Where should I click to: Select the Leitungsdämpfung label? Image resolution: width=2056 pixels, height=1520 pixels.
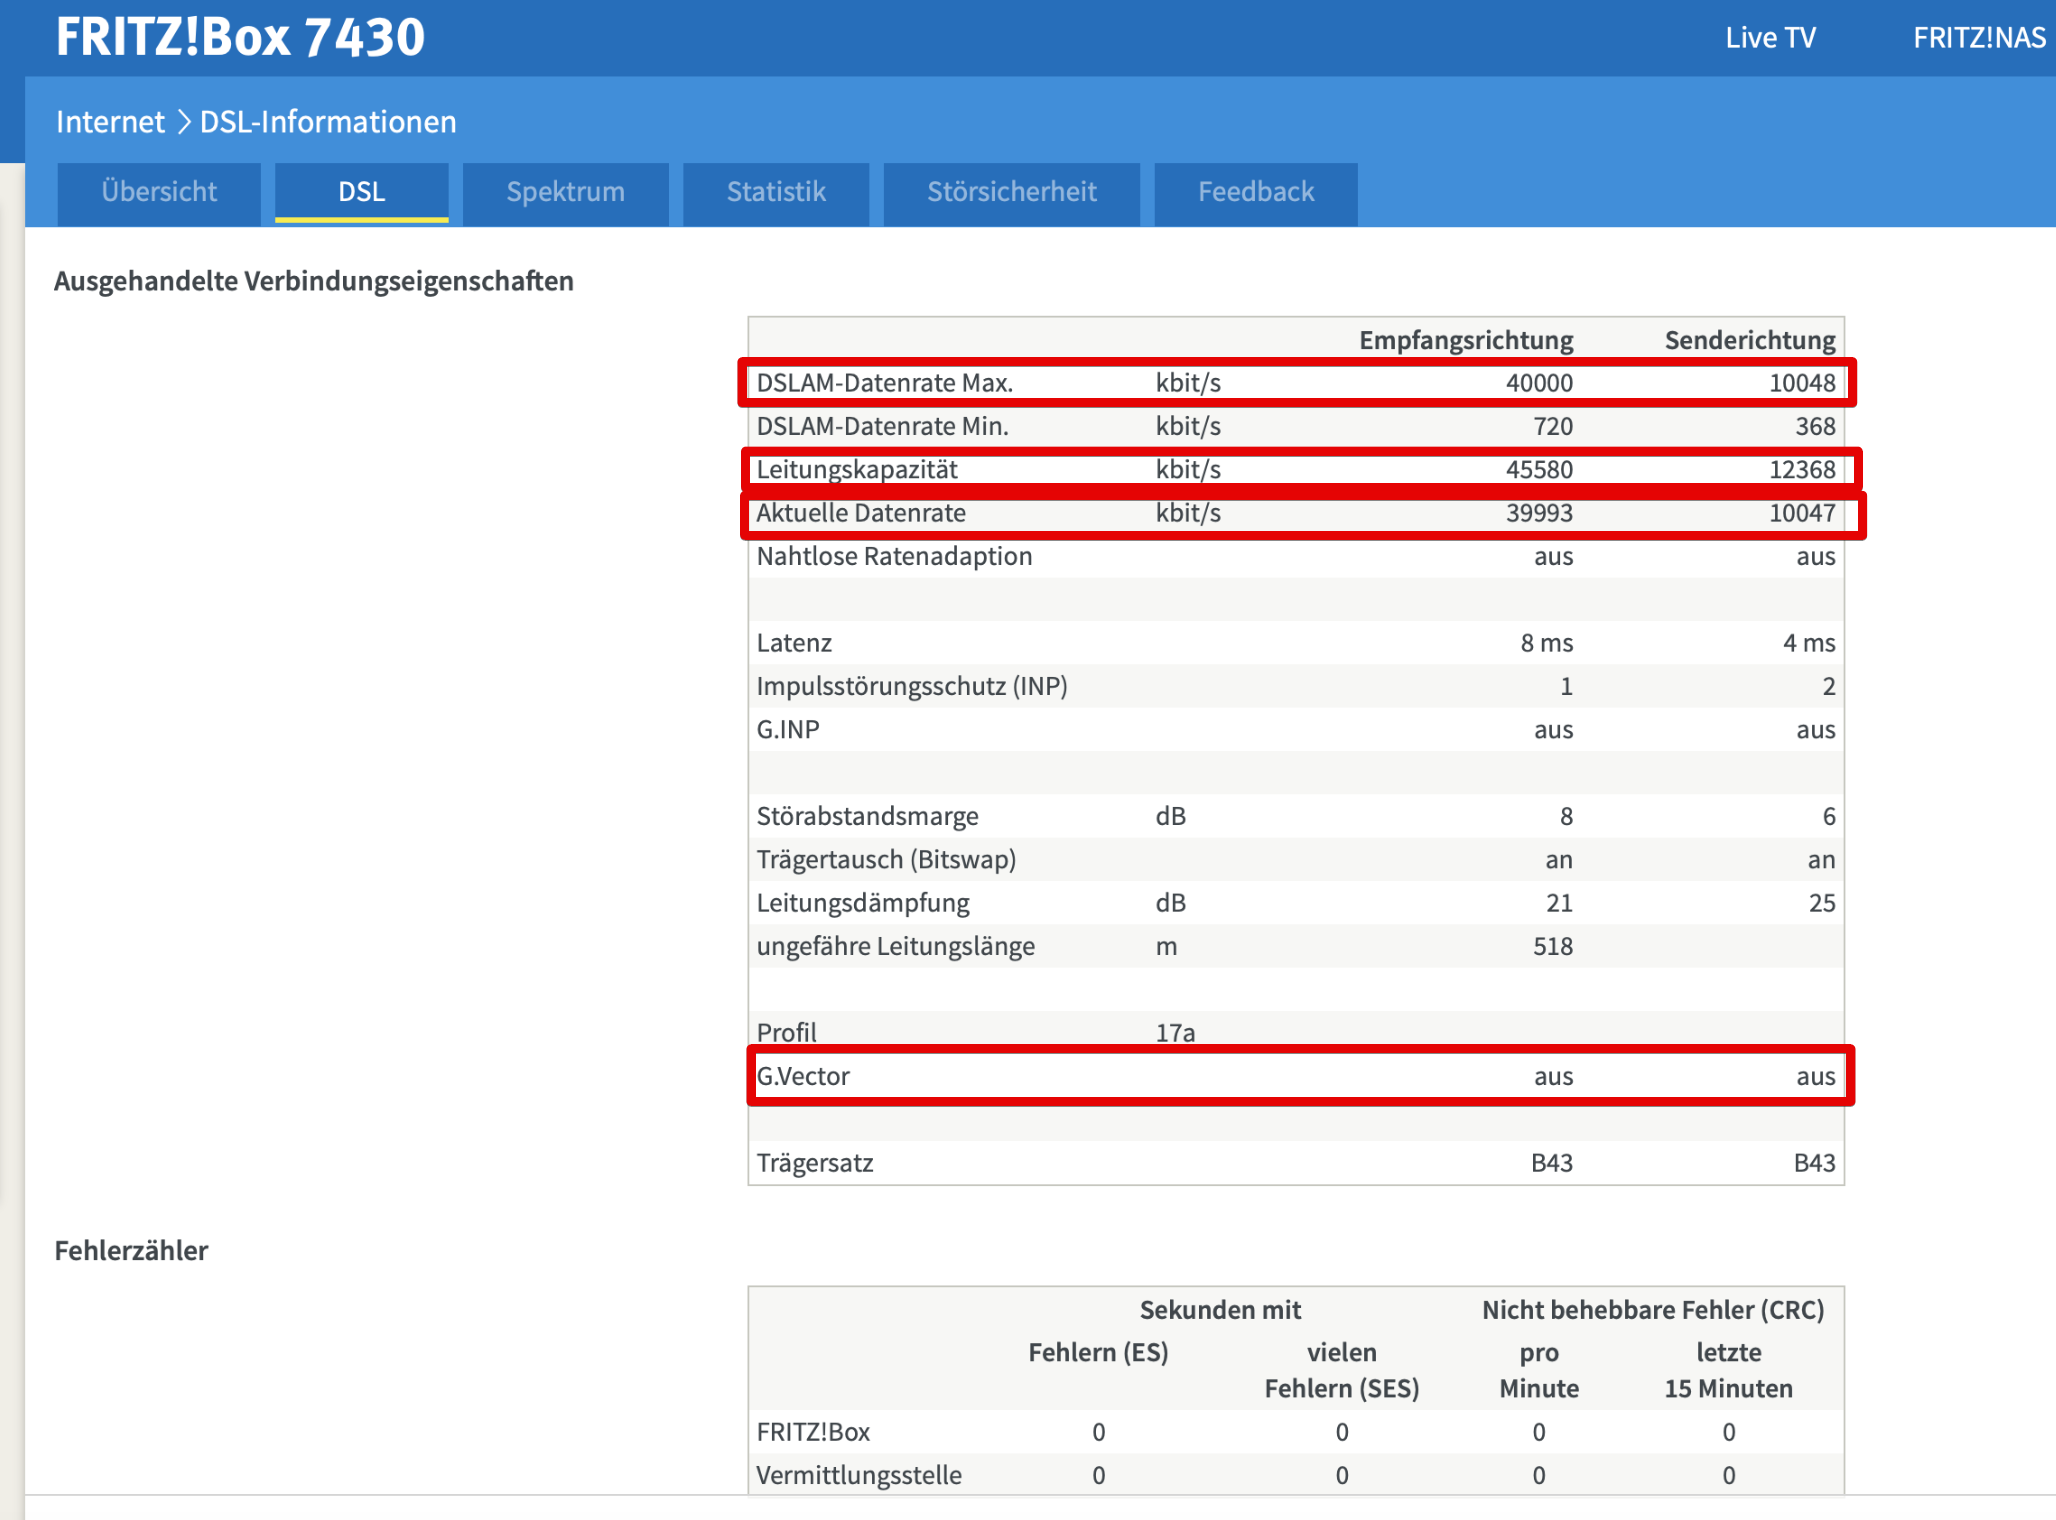(x=863, y=903)
